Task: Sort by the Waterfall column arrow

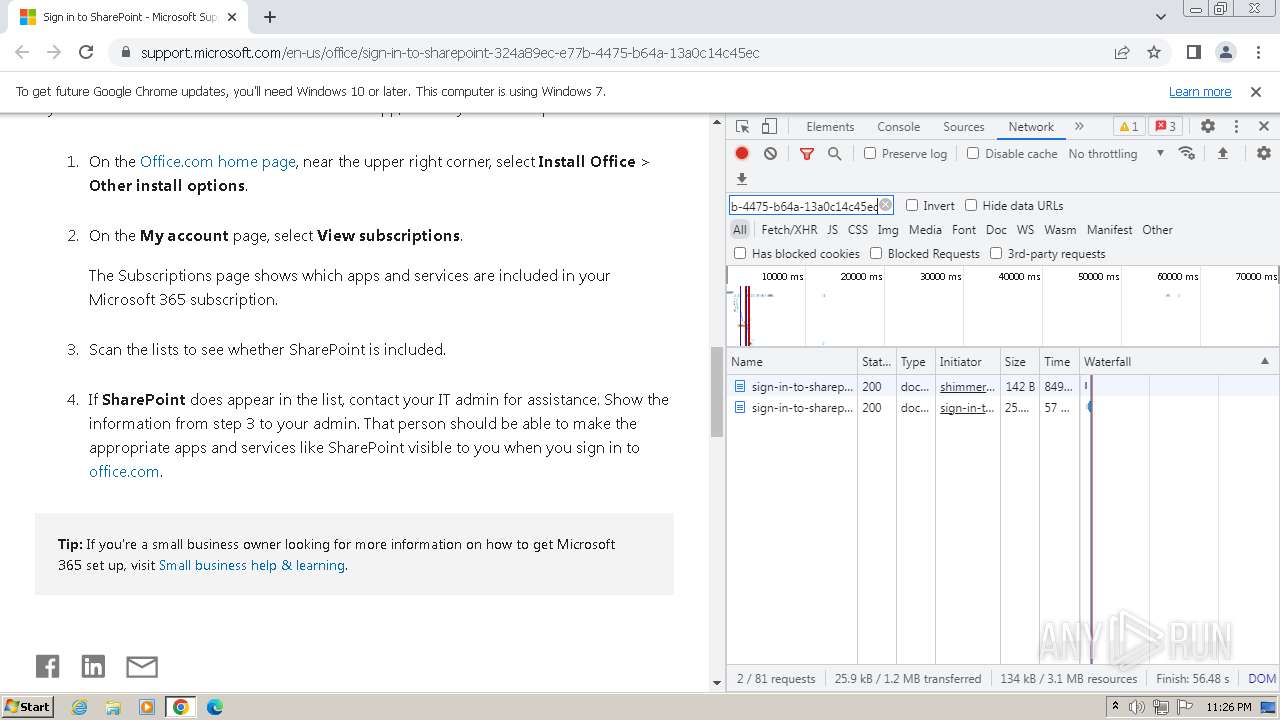Action: [x=1264, y=361]
